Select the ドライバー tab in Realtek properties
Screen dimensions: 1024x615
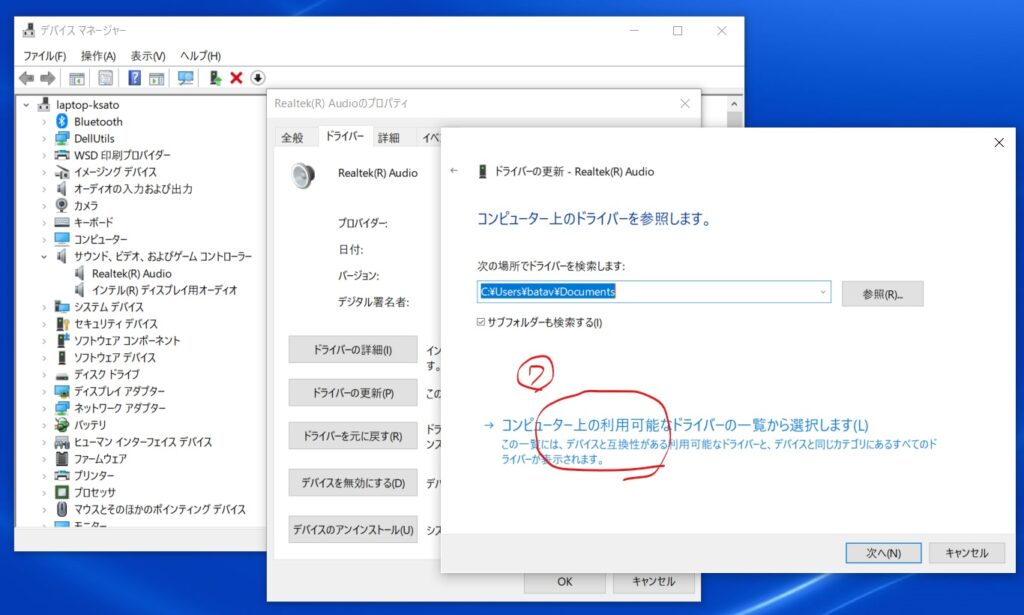pos(344,136)
